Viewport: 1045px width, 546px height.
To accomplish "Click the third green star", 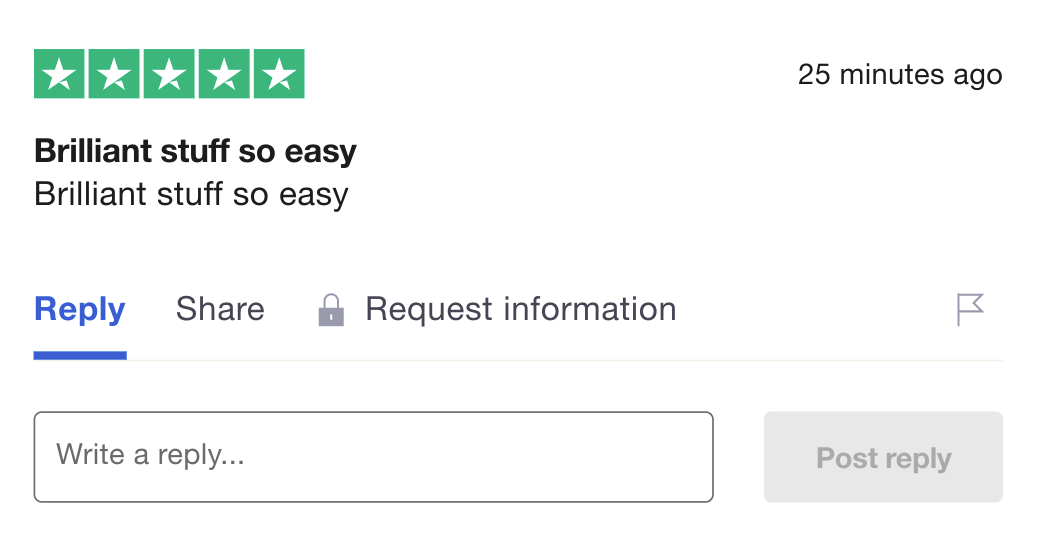I will [x=169, y=74].
